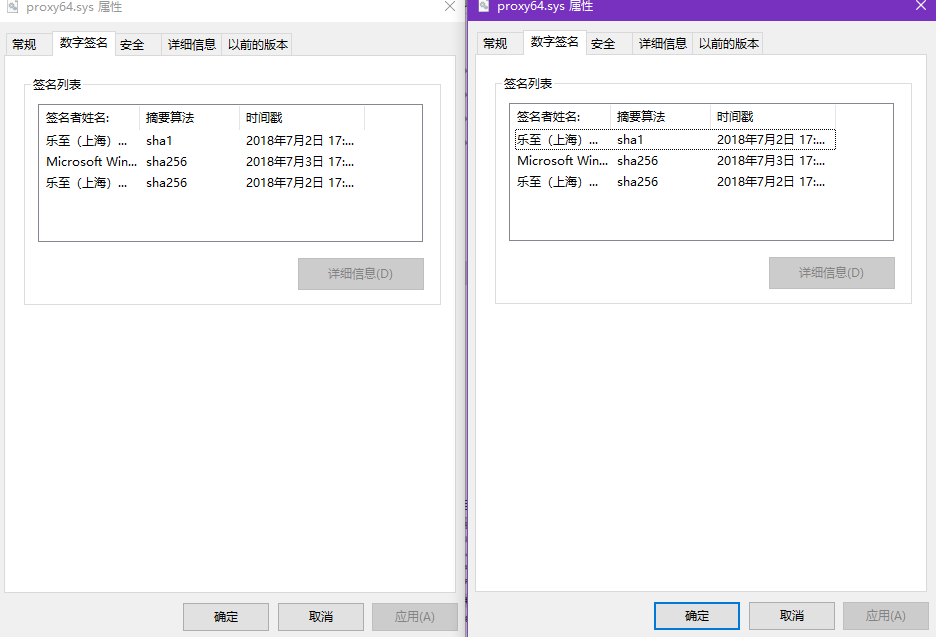Cancel with 取消 in left window
Image resolution: width=936 pixels, height=637 pixels.
pyautogui.click(x=321, y=617)
